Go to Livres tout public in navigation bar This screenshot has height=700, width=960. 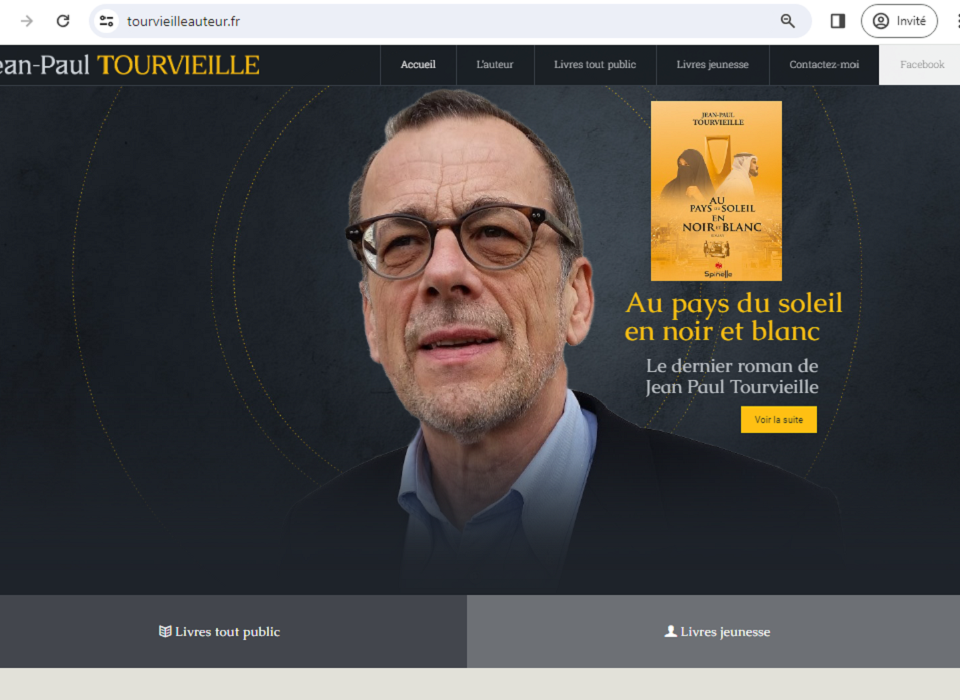[594, 64]
